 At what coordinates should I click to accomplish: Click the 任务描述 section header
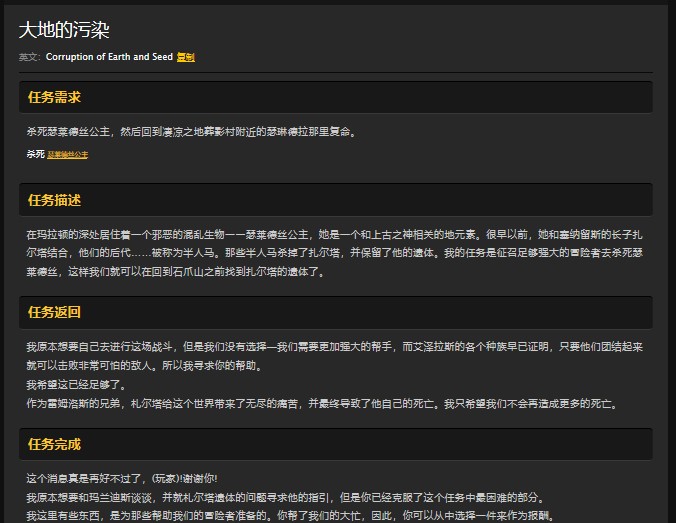pos(54,200)
